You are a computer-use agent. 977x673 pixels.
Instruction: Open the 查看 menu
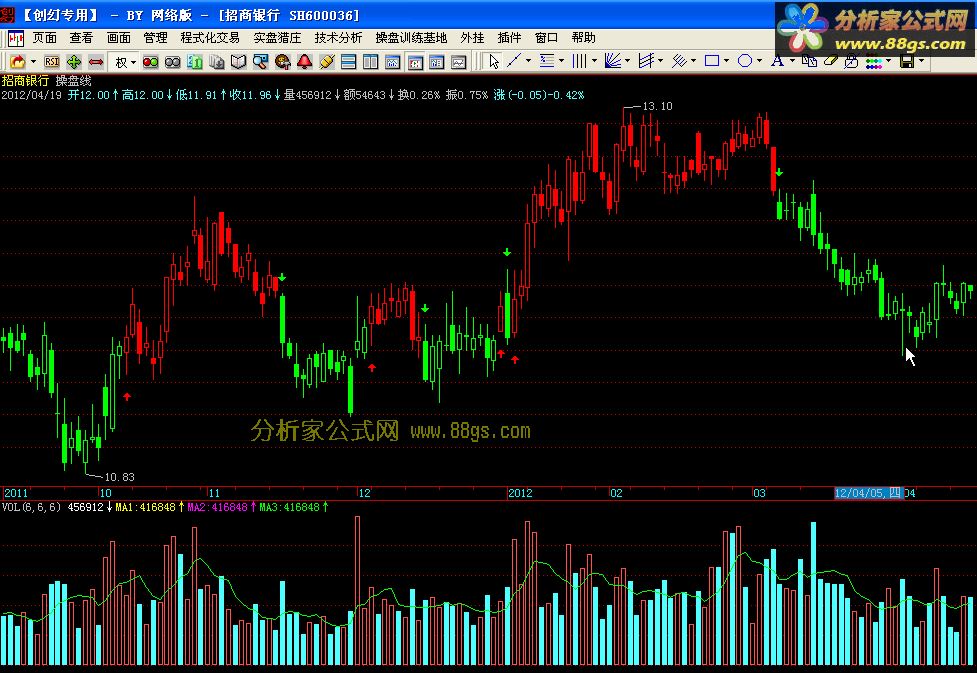pyautogui.click(x=81, y=38)
